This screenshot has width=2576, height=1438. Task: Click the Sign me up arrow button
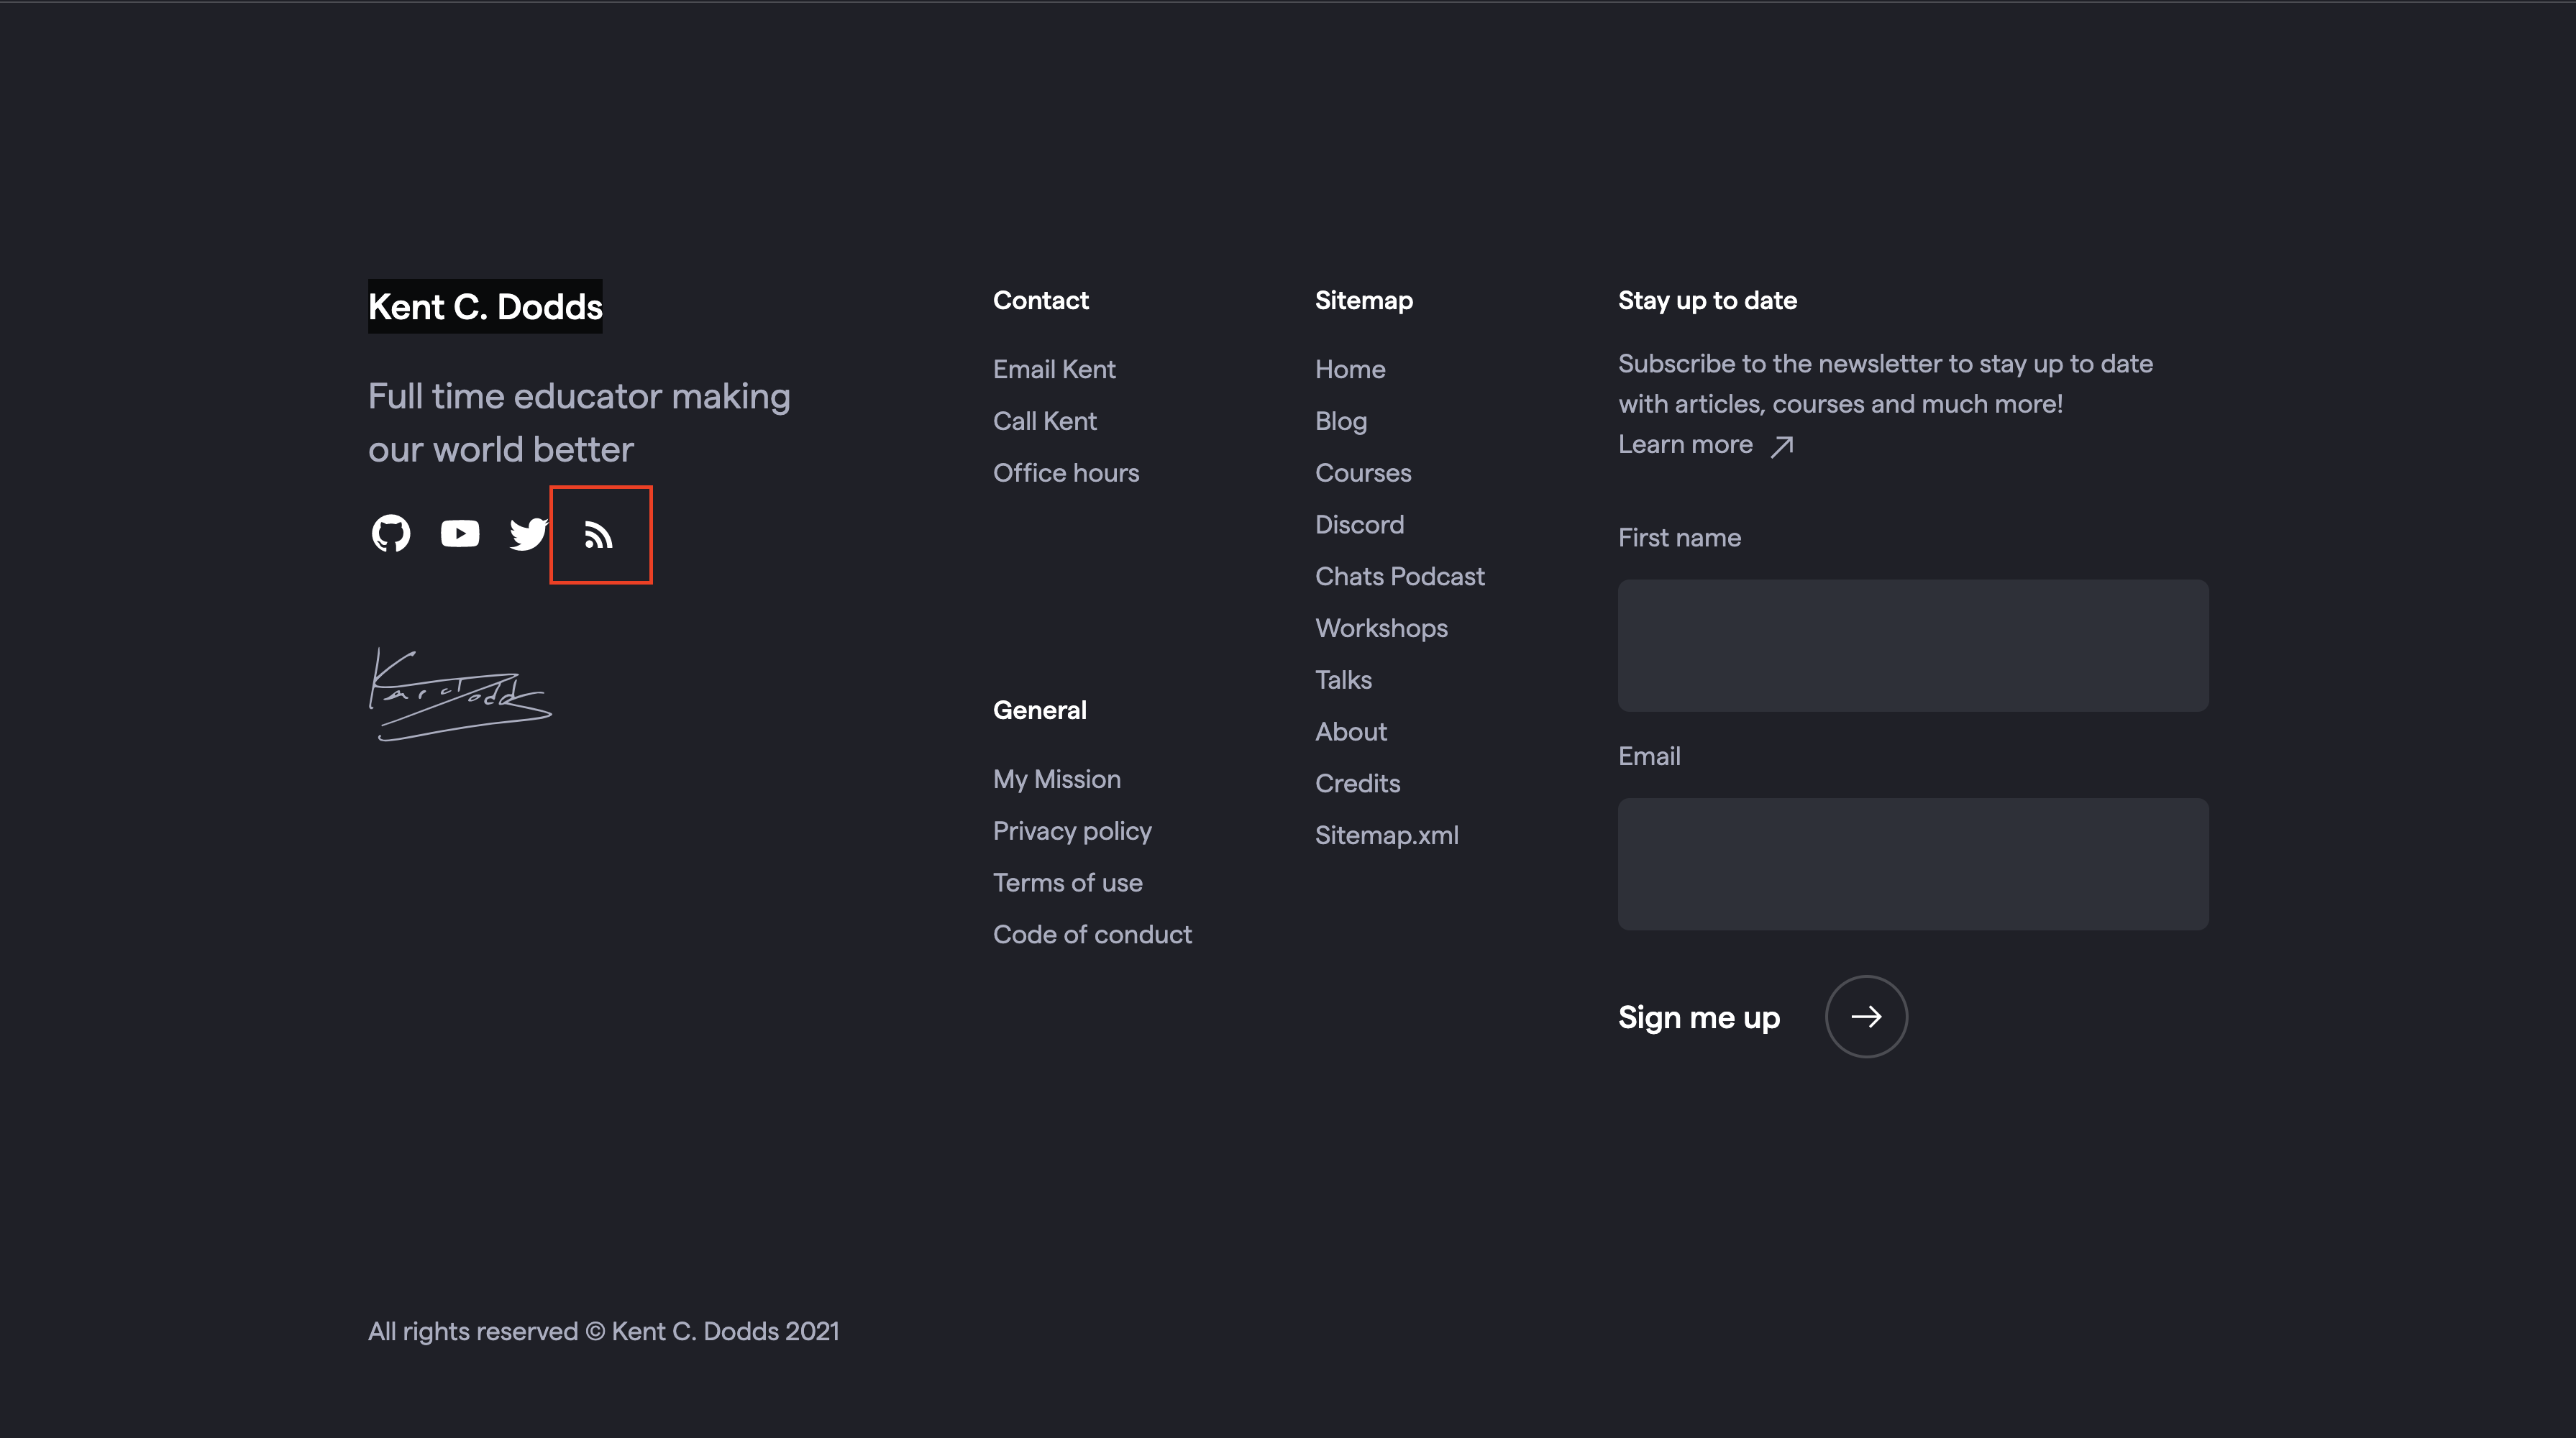(1866, 1016)
